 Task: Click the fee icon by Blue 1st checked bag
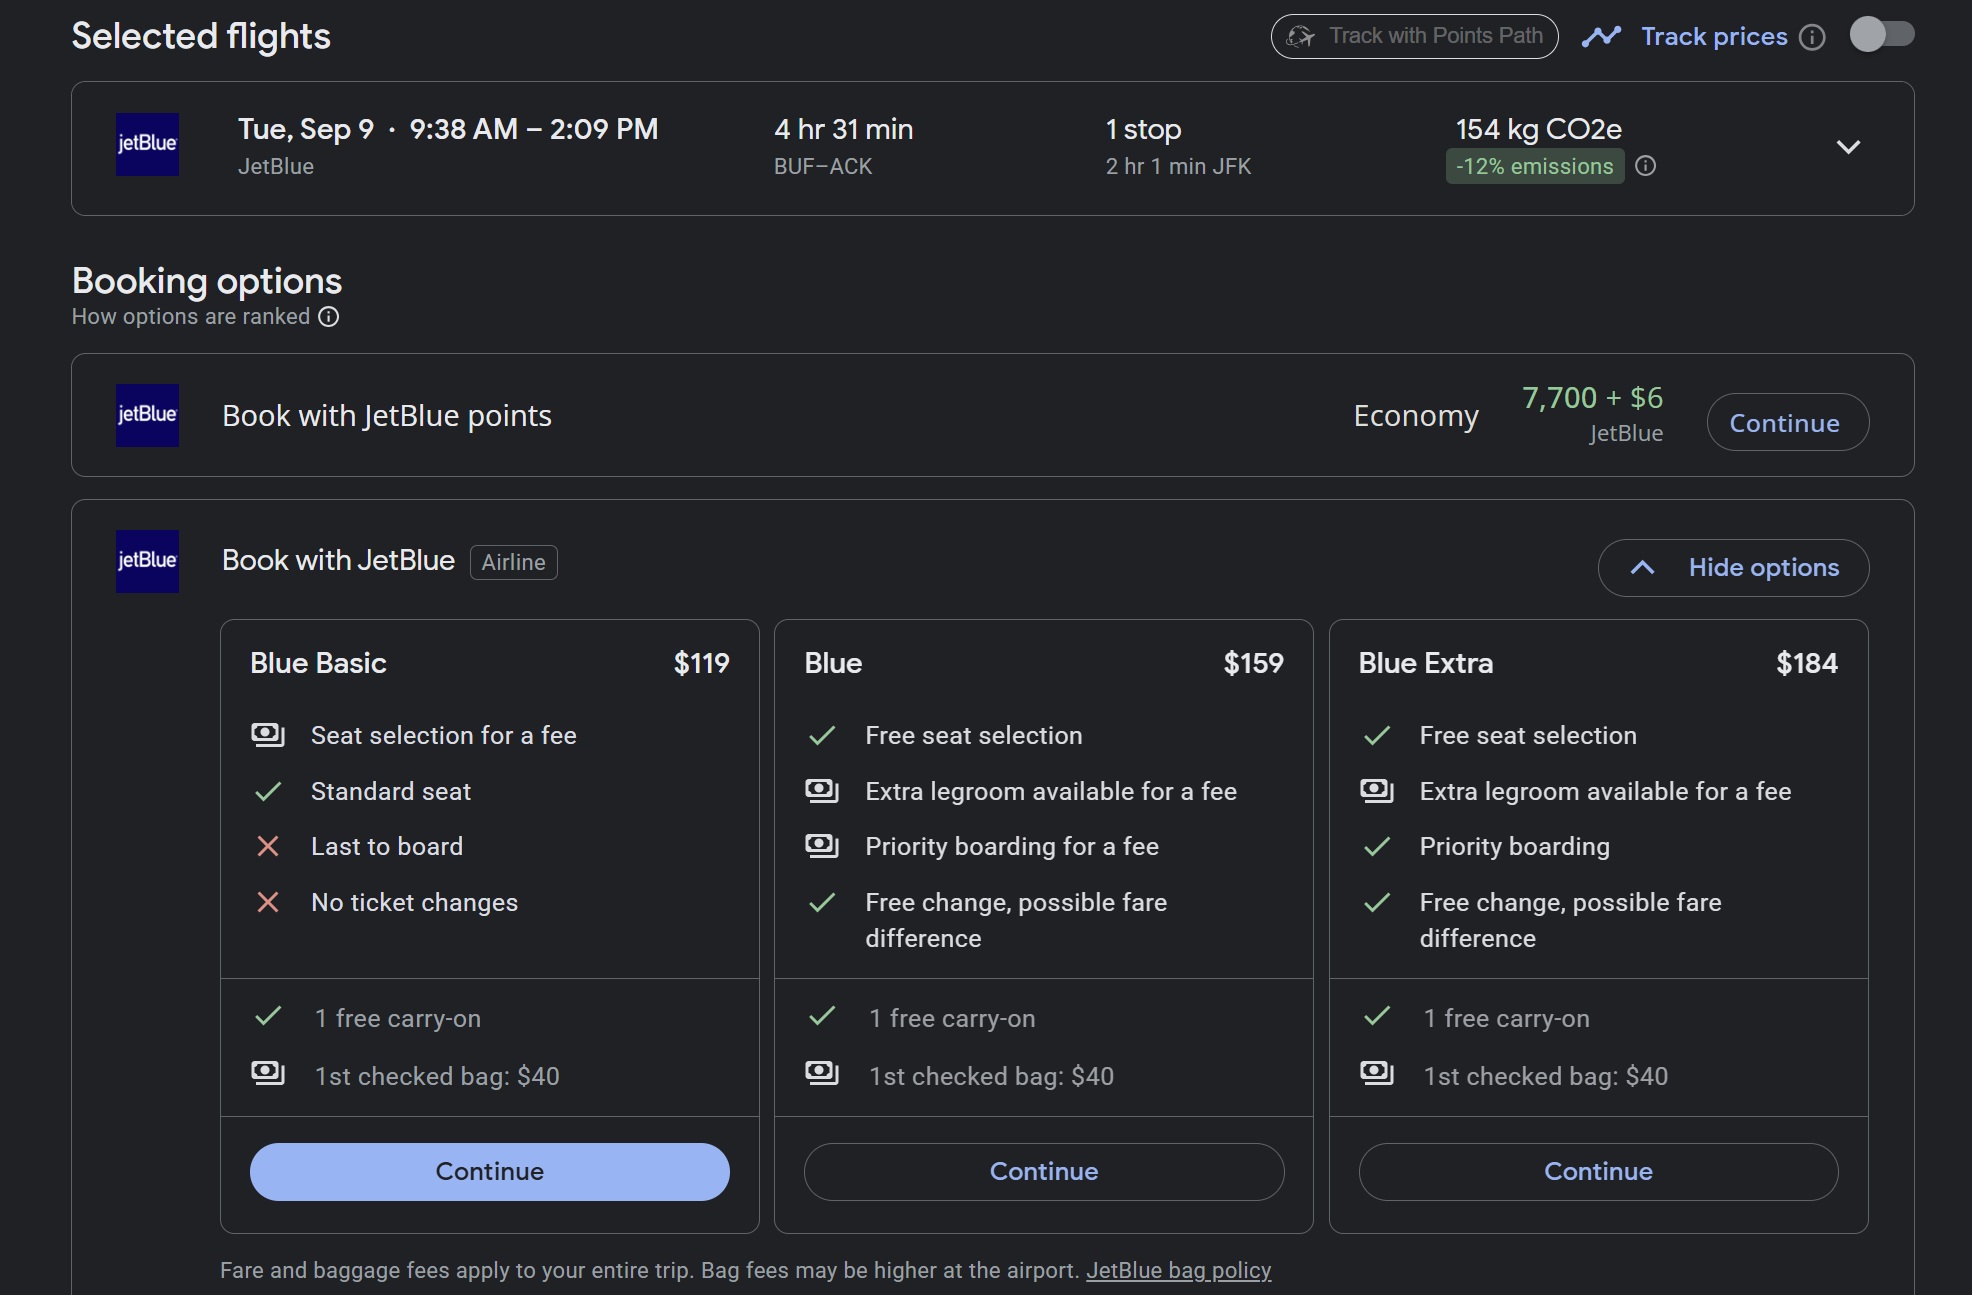822,1074
